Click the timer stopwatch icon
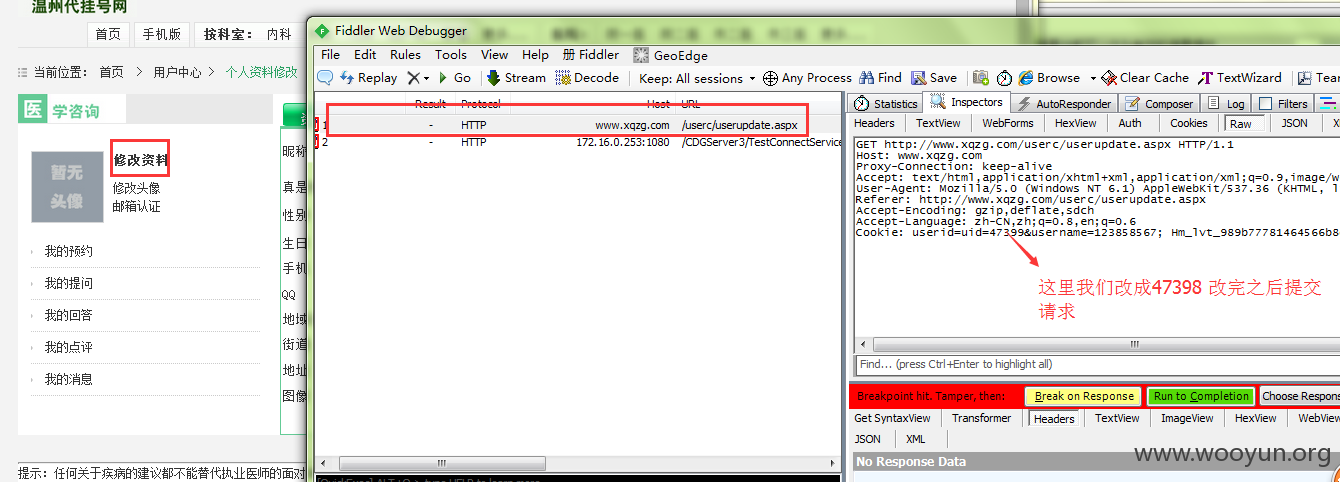1340x482 pixels. pyautogui.click(x=1004, y=77)
